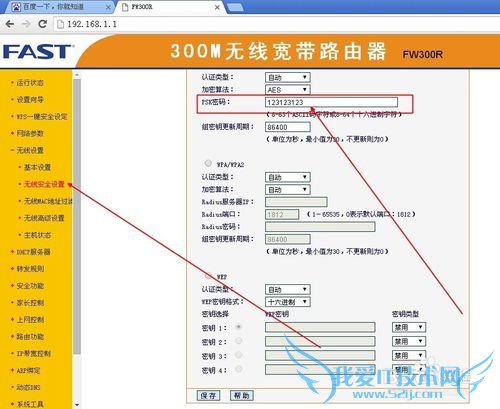The image size is (500, 409).
Task: Open 无线高级设置 submenu item
Action: pyautogui.click(x=44, y=218)
